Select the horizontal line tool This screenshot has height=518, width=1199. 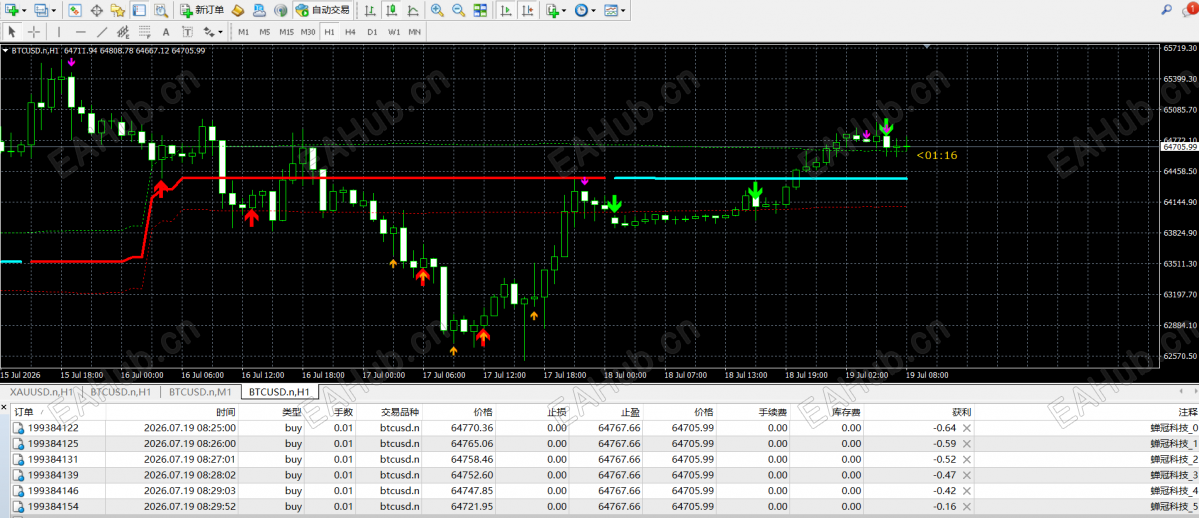pyautogui.click(x=80, y=32)
